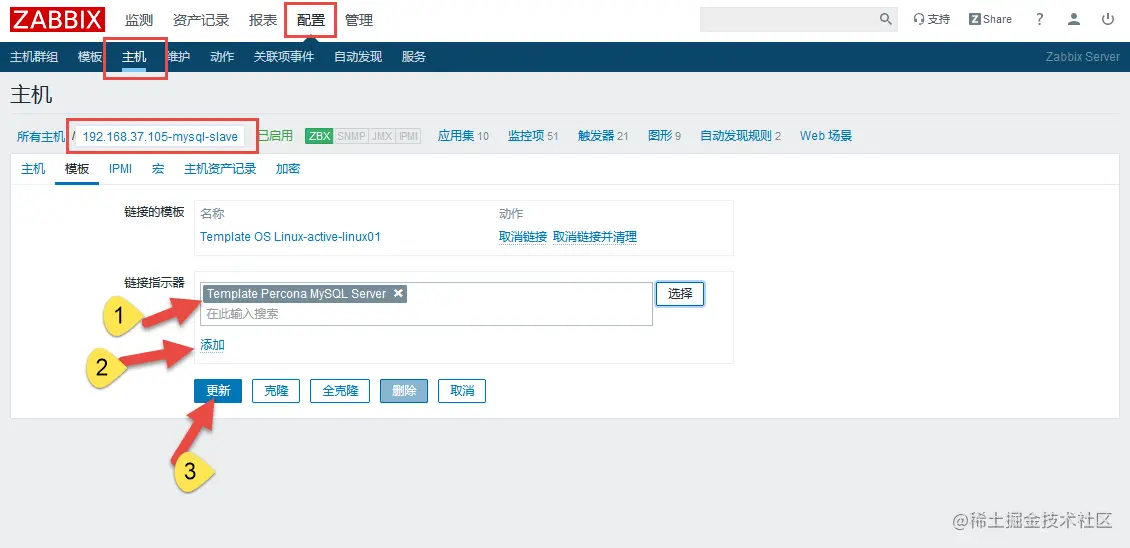Image resolution: width=1130 pixels, height=548 pixels.
Task: Open the 所有主机 breadcrumb link
Action: [x=41, y=136]
